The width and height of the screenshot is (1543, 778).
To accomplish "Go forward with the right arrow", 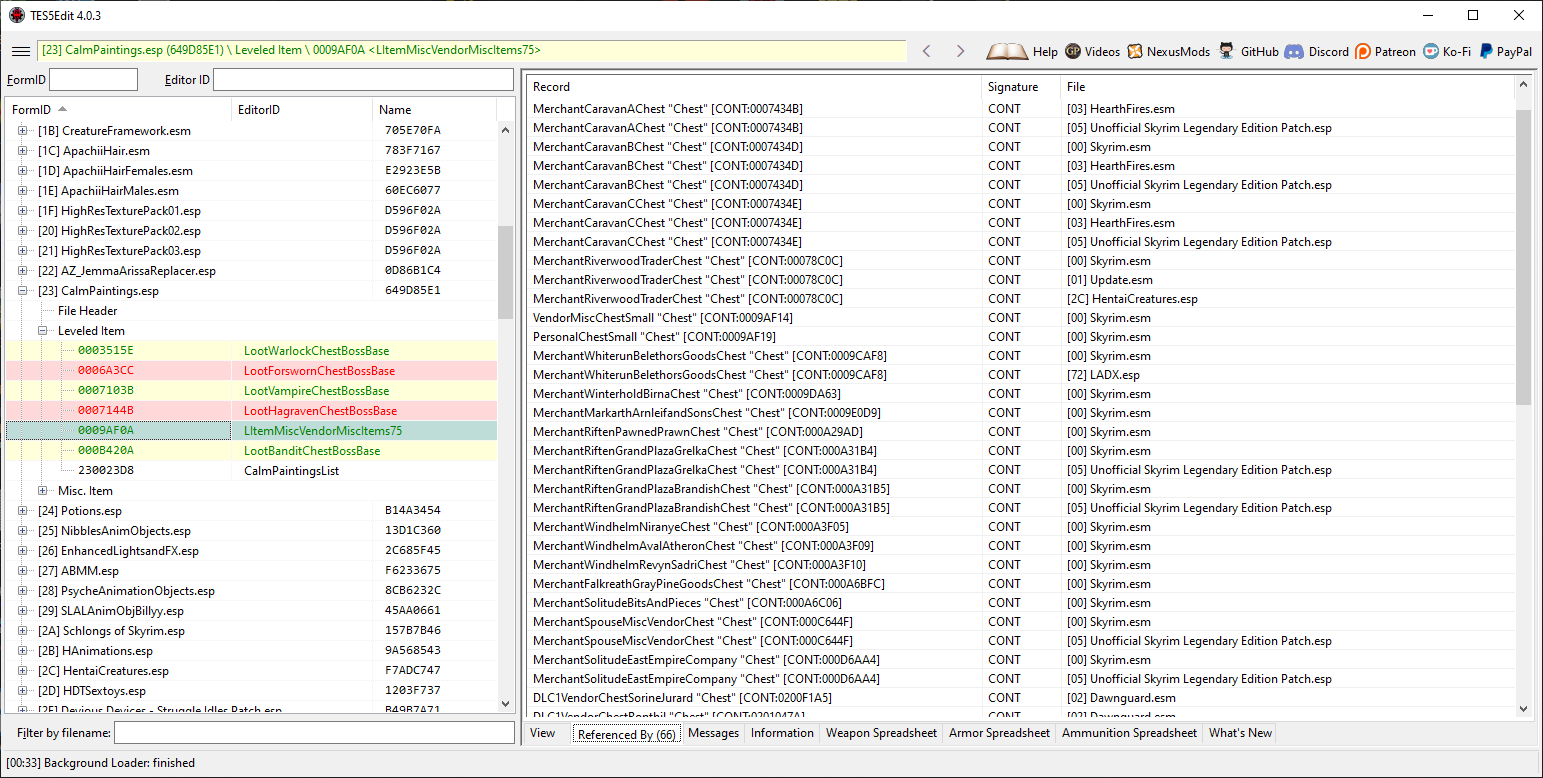I will tap(960, 51).
